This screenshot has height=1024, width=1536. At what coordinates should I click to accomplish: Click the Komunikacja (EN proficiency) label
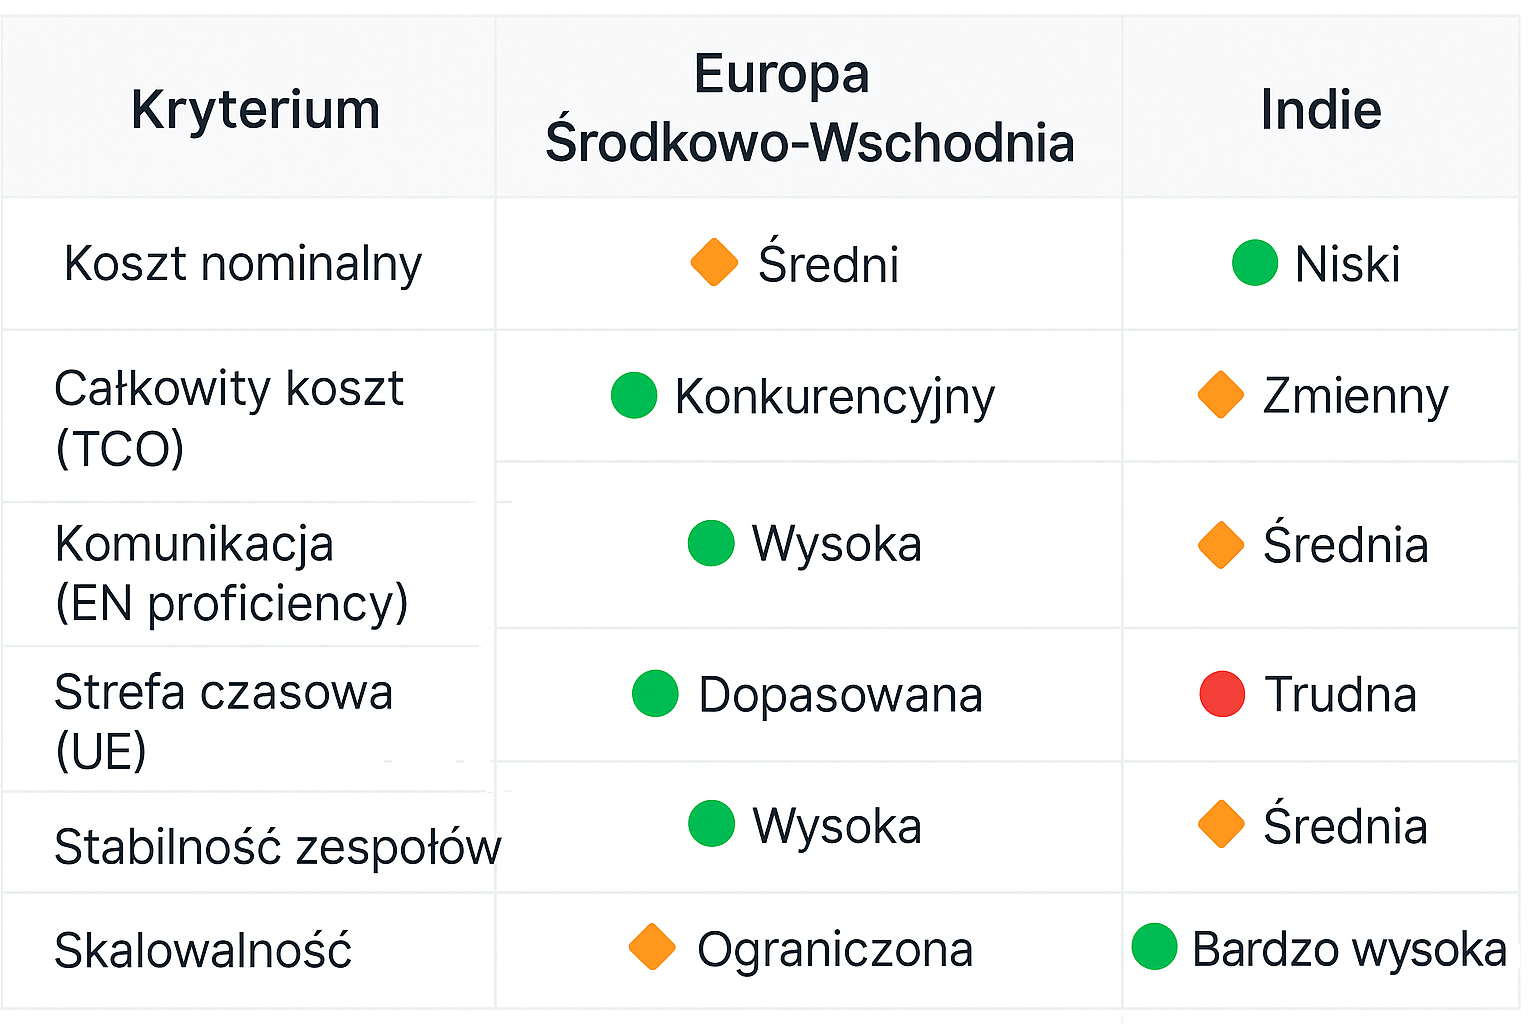coord(231,573)
